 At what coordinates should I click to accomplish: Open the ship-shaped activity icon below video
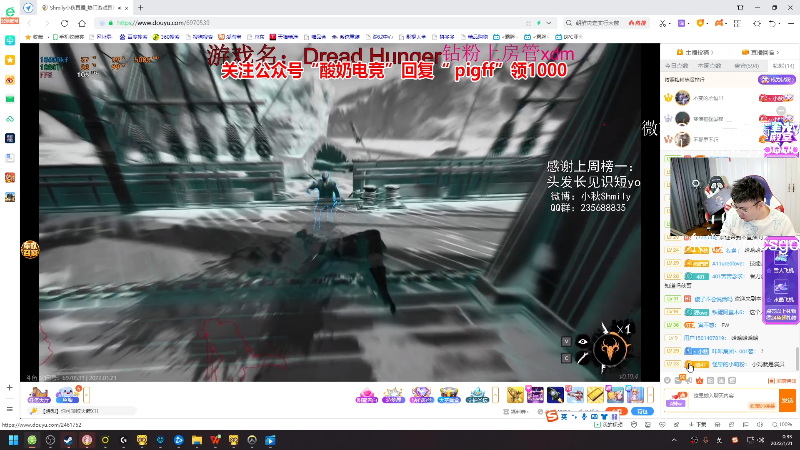click(x=39, y=394)
